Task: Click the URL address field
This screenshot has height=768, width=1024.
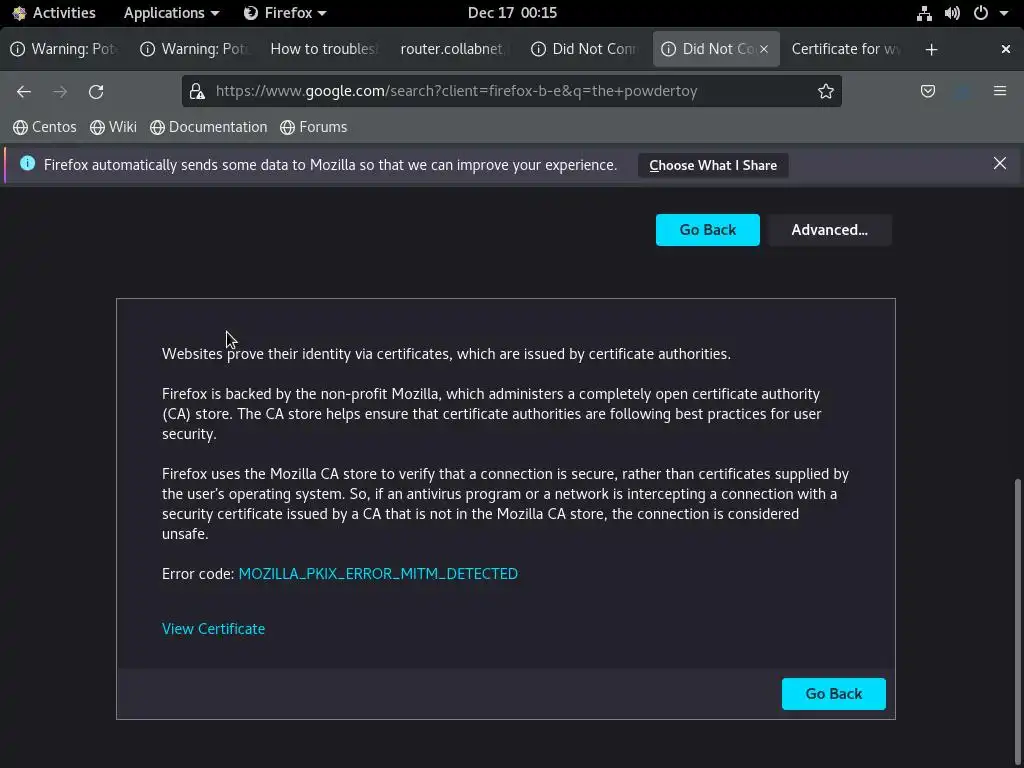Action: [x=511, y=91]
